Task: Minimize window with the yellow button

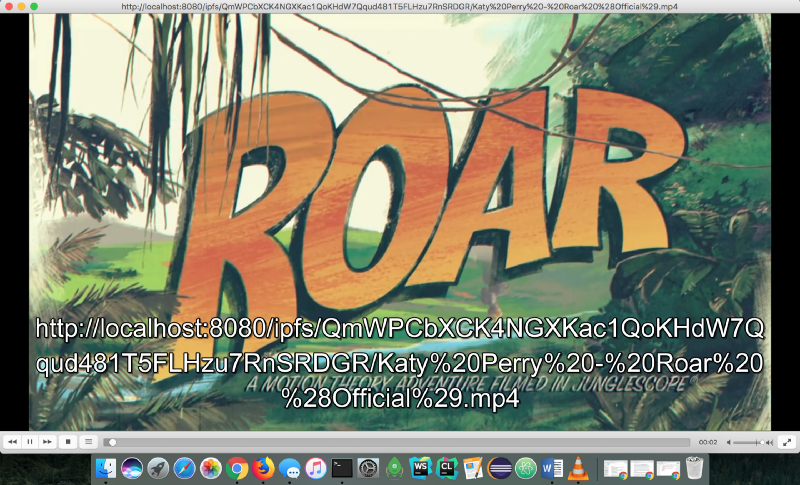Action: pyautogui.click(x=21, y=7)
